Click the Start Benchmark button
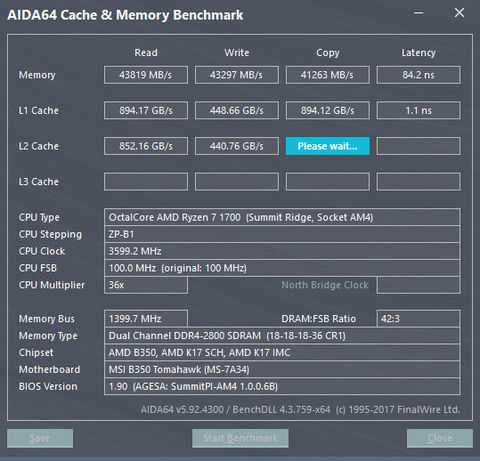The width and height of the screenshot is (480, 461). [x=240, y=438]
